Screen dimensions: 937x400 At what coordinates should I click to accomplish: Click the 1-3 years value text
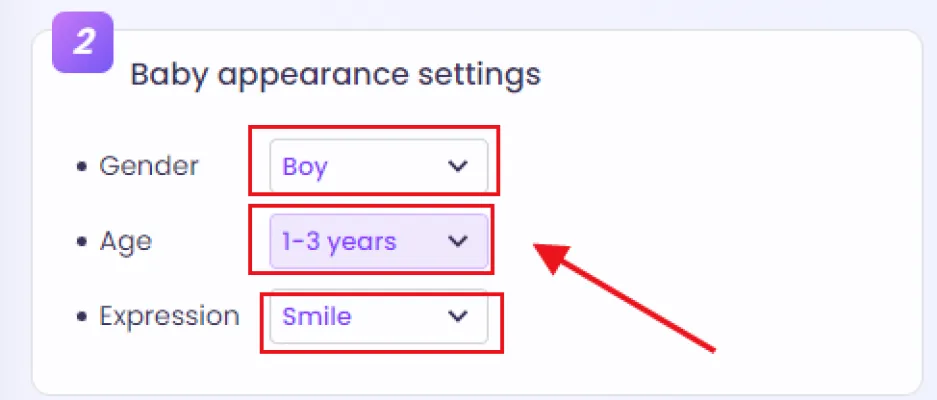tap(339, 241)
